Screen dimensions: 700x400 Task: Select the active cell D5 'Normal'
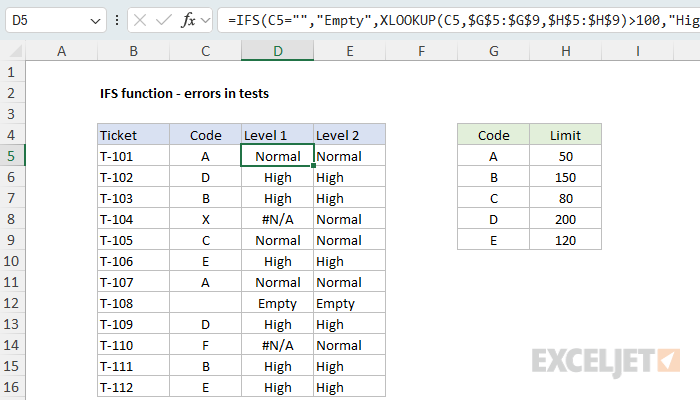coord(278,156)
